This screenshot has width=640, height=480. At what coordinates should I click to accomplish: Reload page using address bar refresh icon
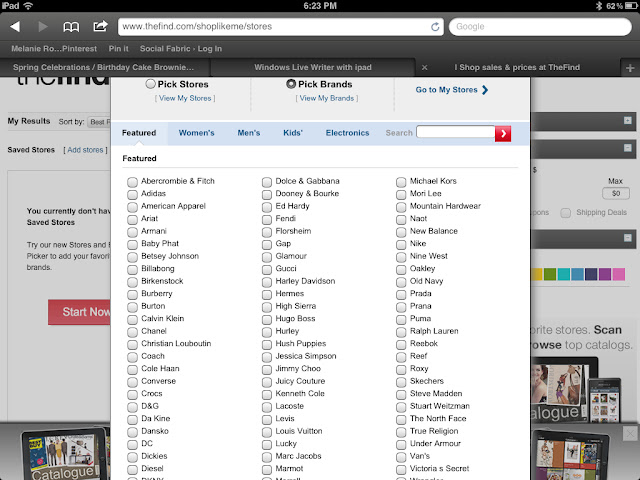point(435,26)
